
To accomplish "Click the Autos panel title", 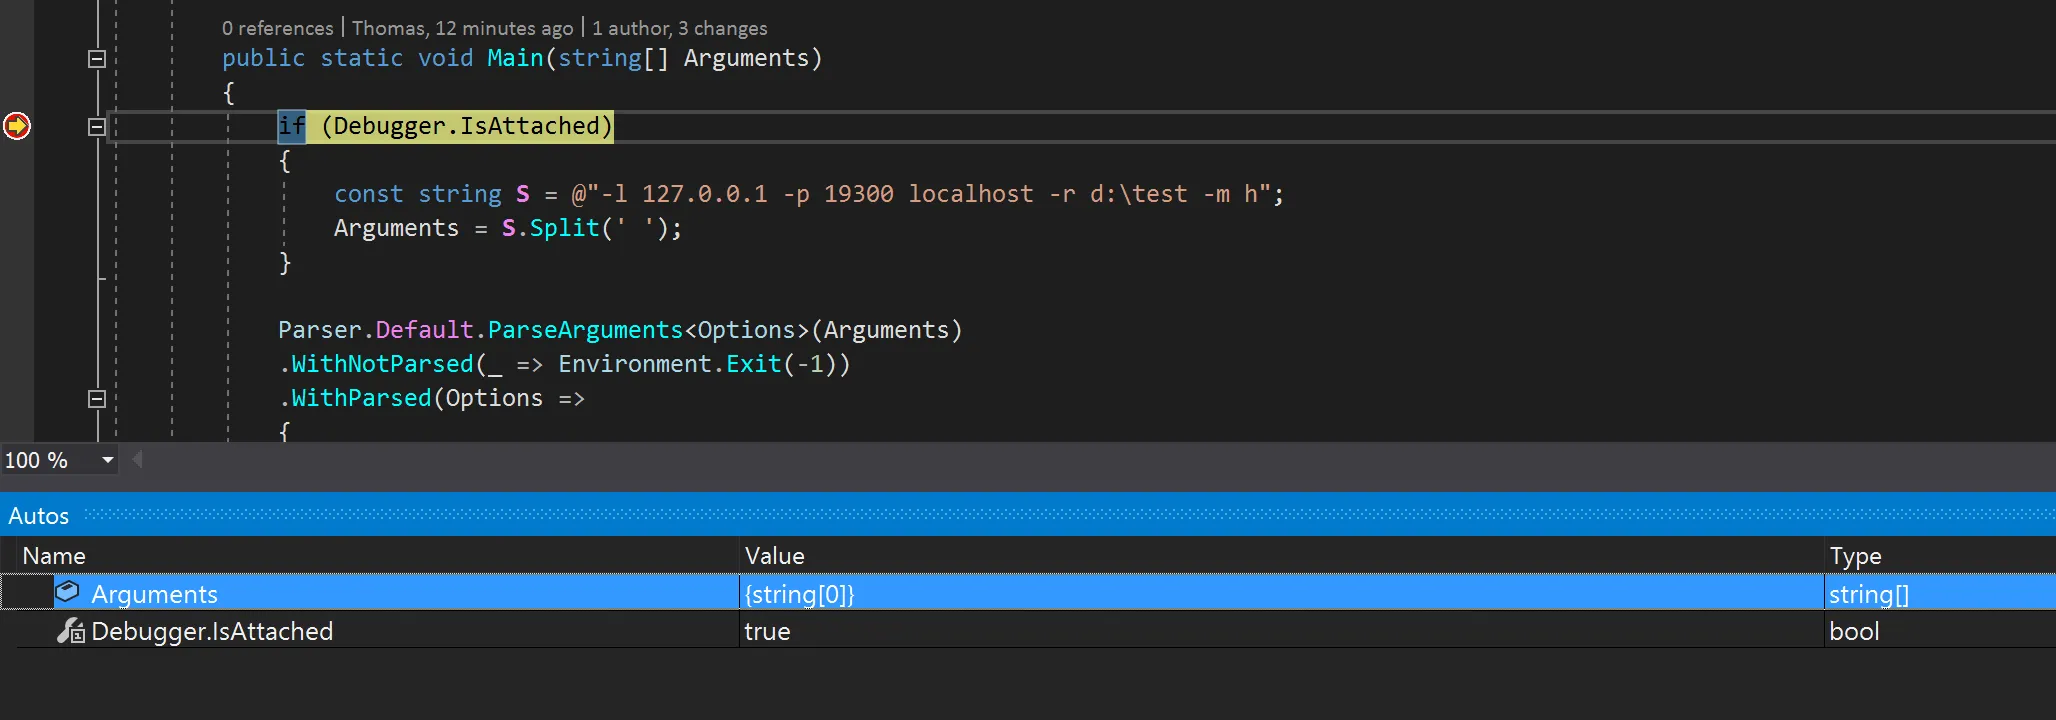I will click(39, 516).
